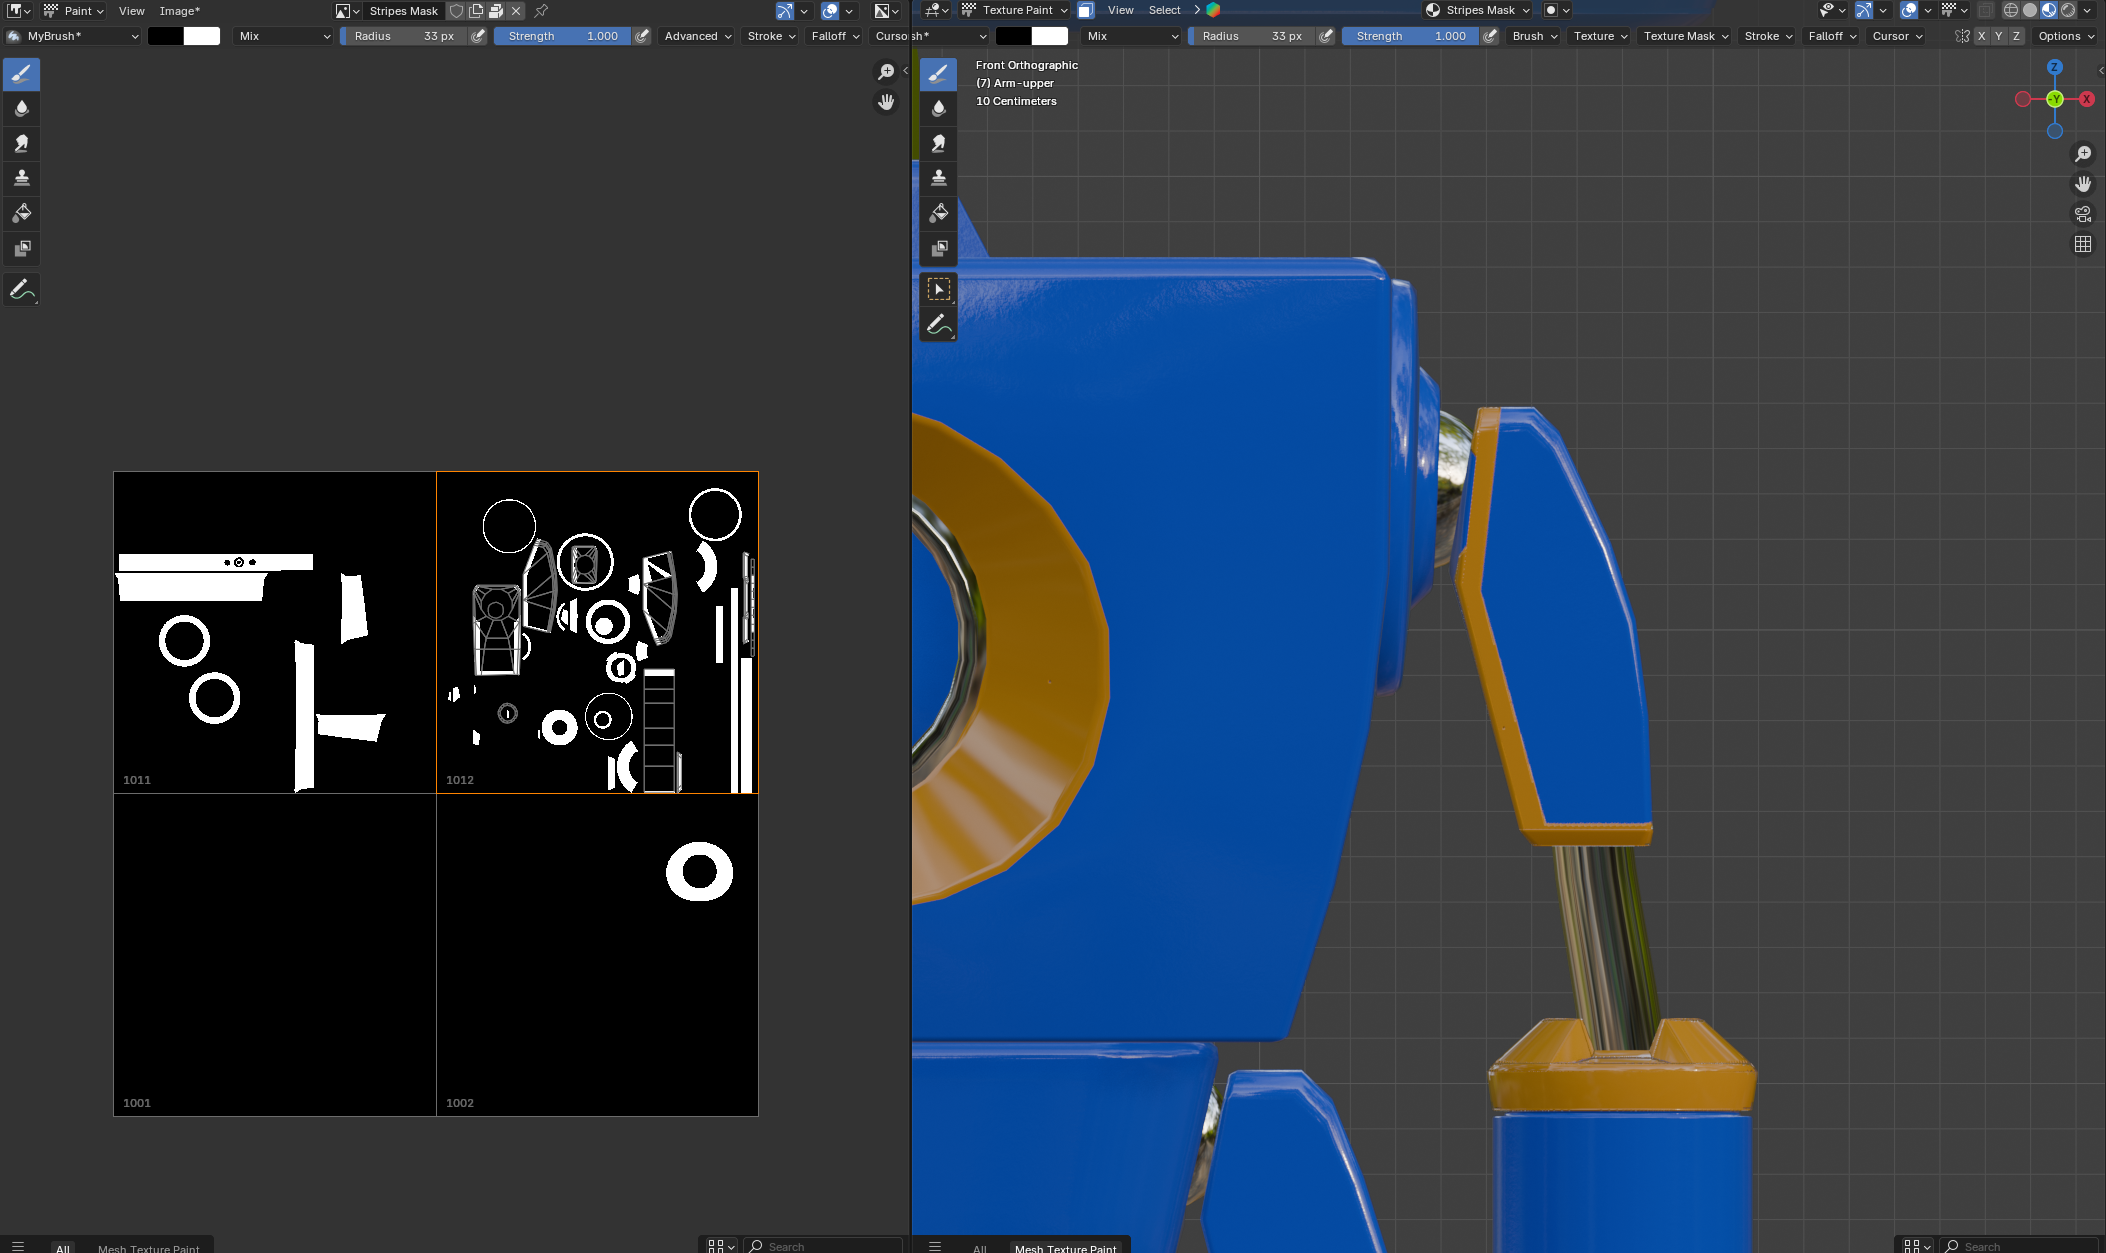Open the Select menu in 3D viewport

click(x=1164, y=10)
